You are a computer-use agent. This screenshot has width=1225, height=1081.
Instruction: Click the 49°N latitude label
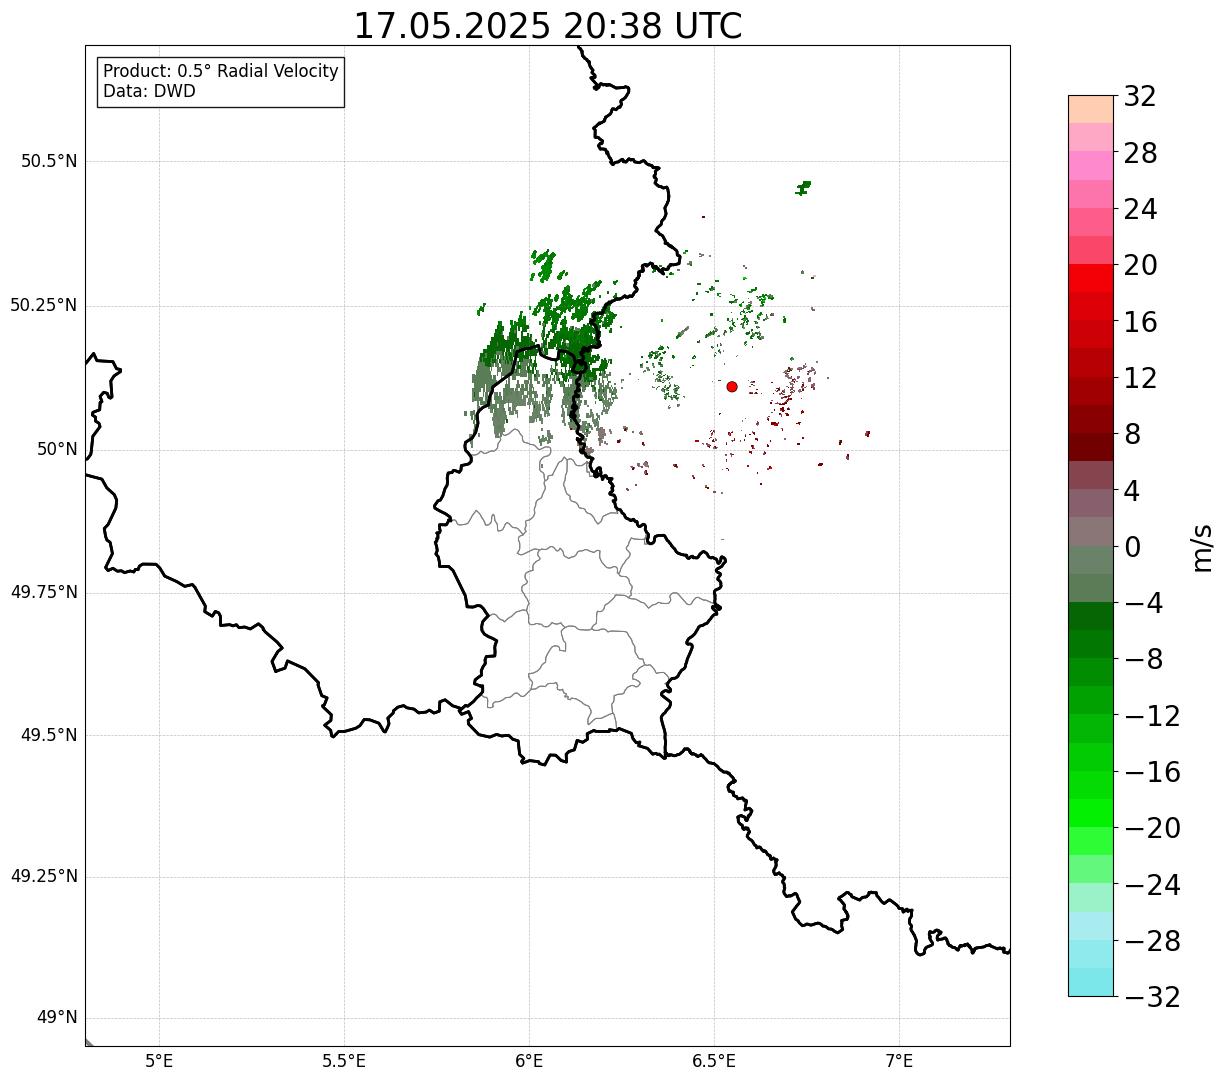coord(57,1018)
